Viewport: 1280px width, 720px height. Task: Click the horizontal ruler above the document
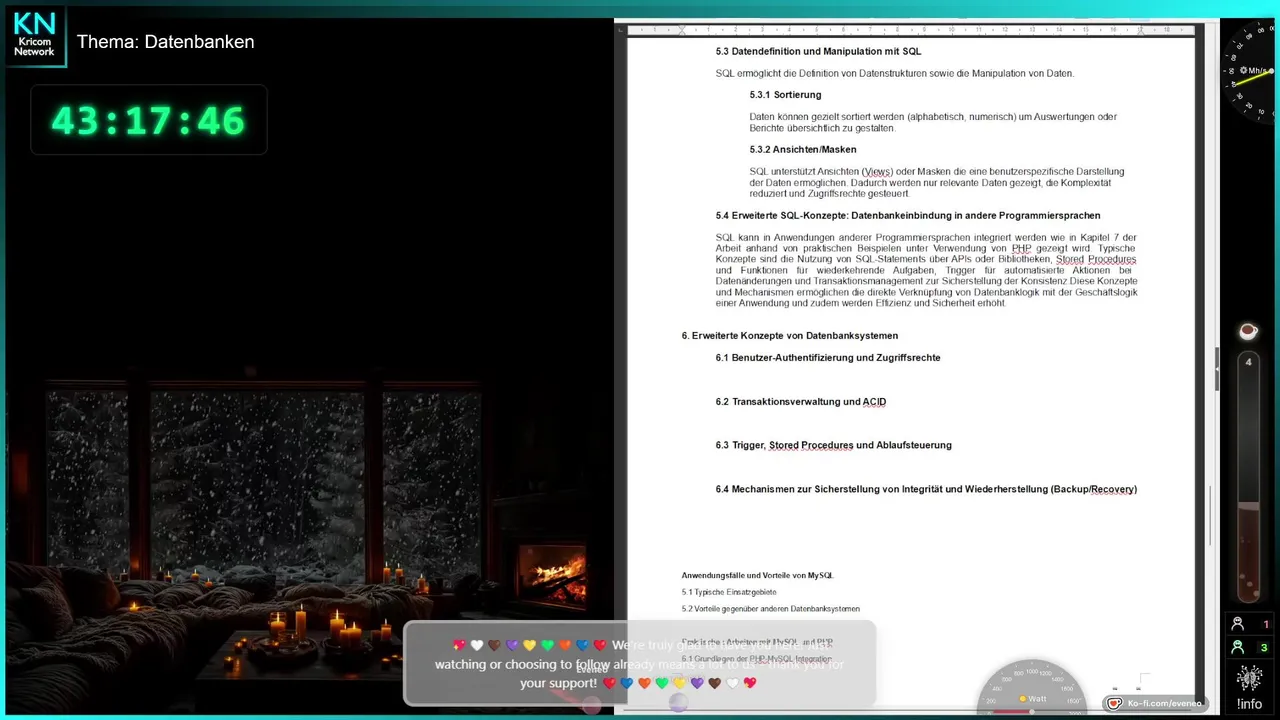pyautogui.click(x=910, y=29)
